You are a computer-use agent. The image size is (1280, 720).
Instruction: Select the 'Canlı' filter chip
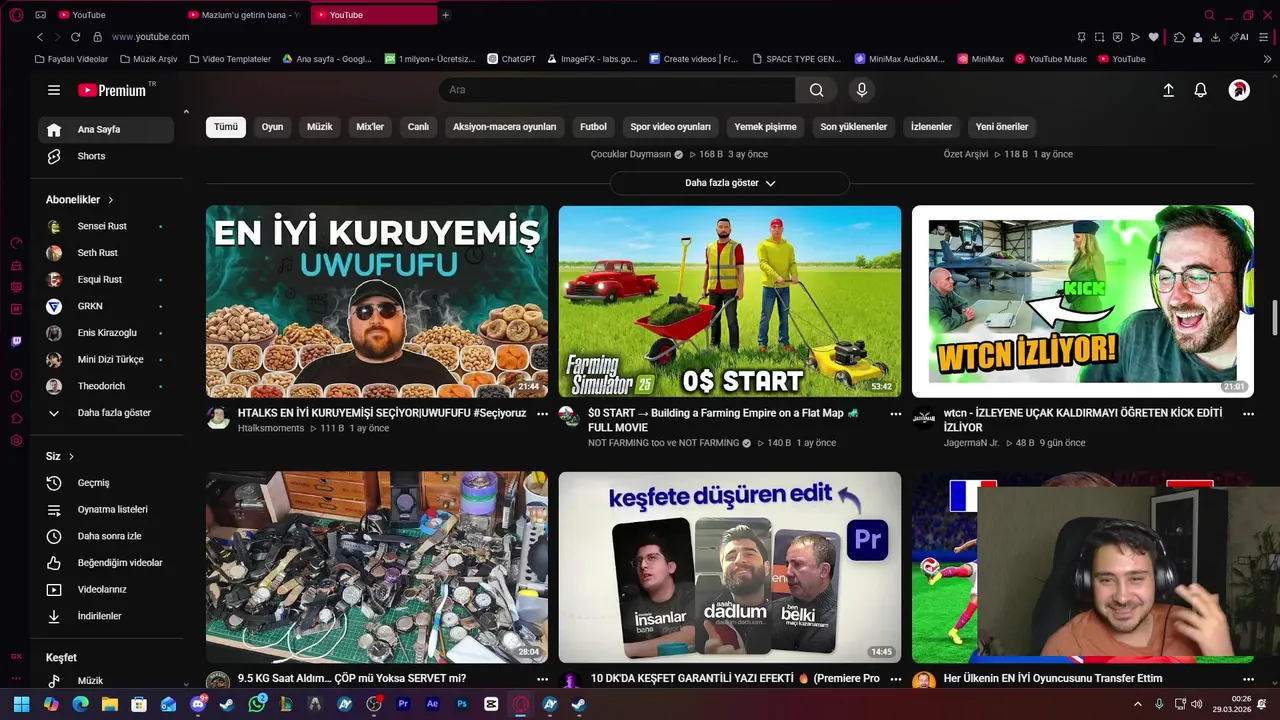[418, 127]
